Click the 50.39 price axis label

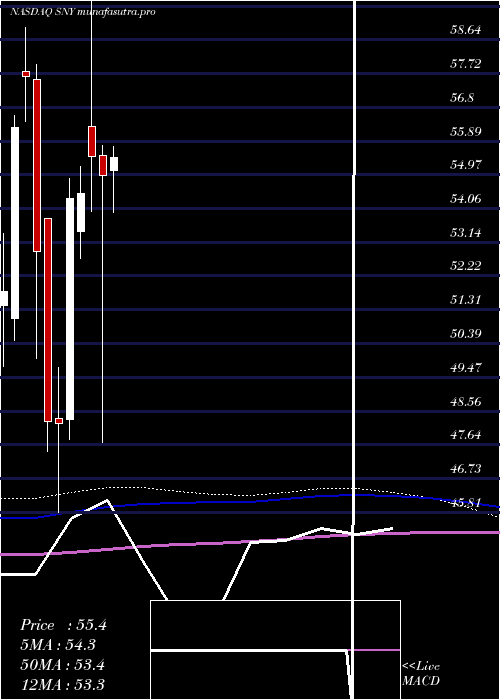pyautogui.click(x=466, y=333)
